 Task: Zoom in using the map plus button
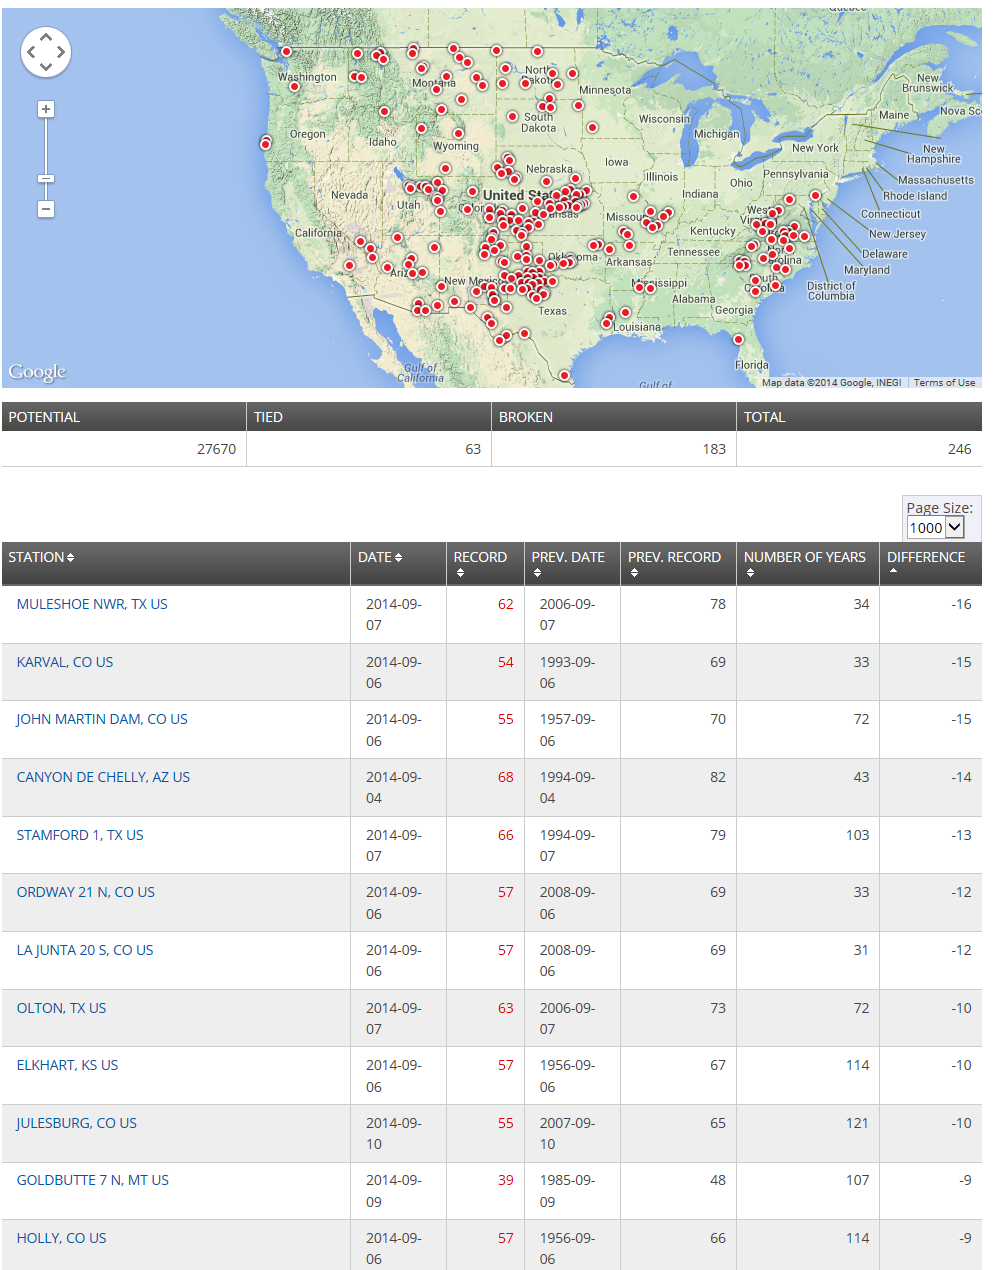tap(46, 109)
